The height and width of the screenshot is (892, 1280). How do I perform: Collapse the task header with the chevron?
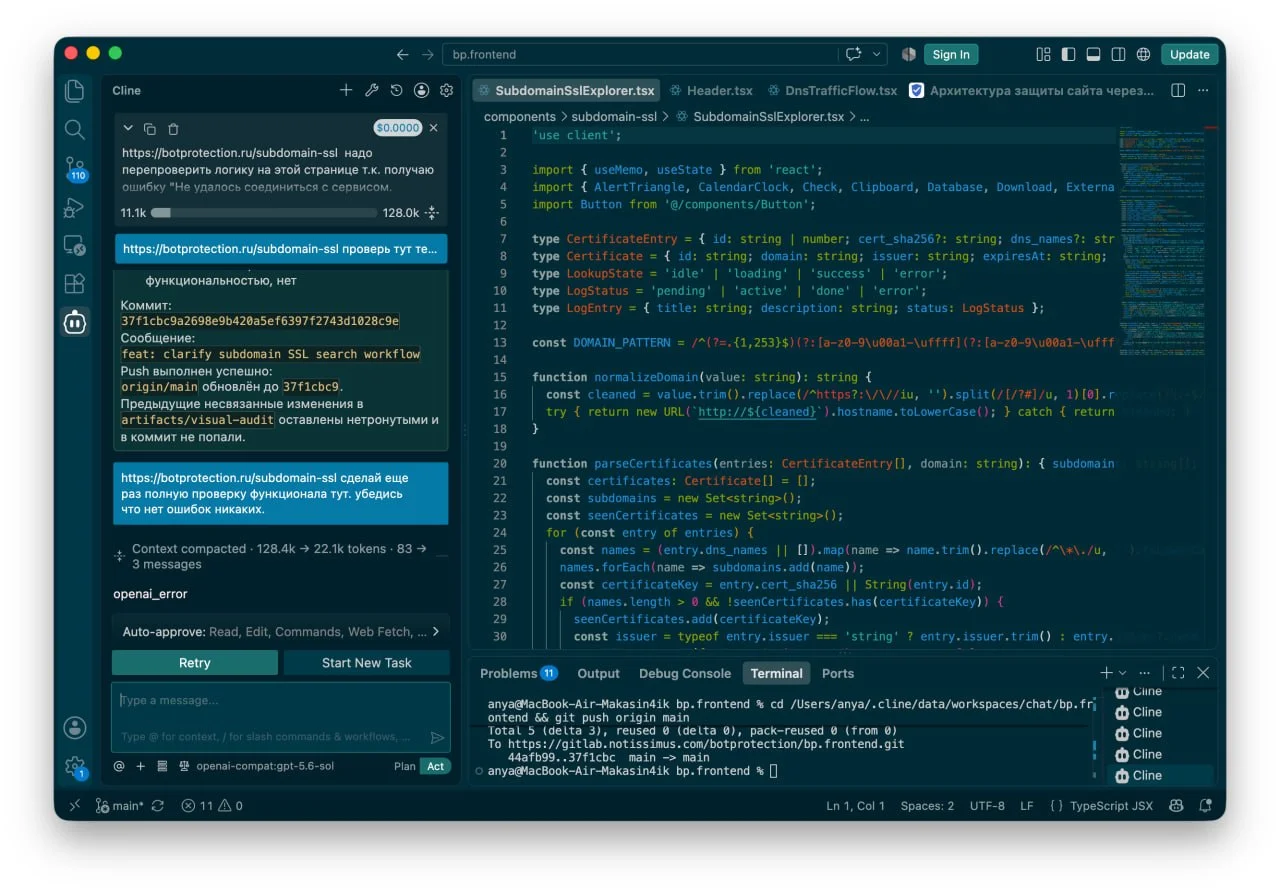coord(128,128)
